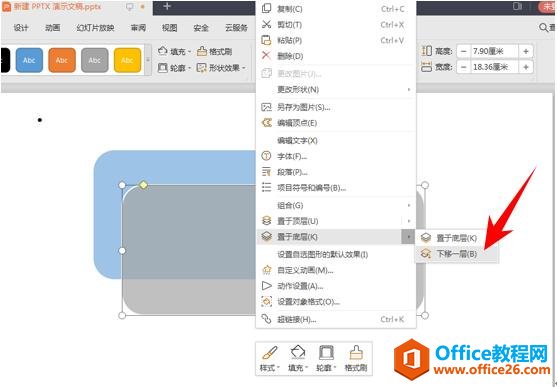The height and width of the screenshot is (387, 557).
Task: Increase the 高度 height with plus button
Action: (526, 52)
